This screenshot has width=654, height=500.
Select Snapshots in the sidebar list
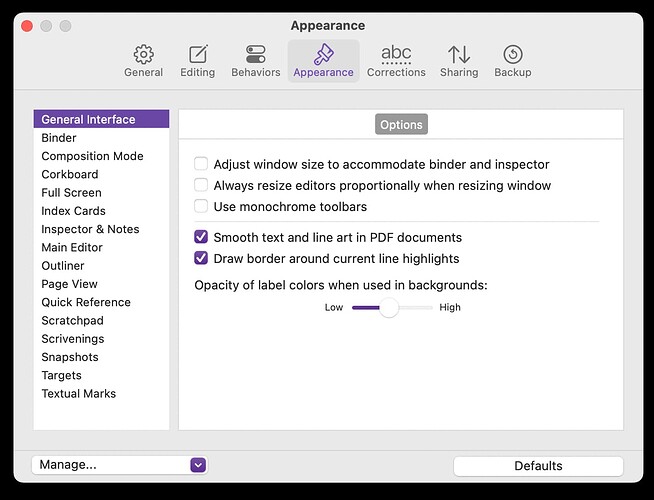[101, 357]
